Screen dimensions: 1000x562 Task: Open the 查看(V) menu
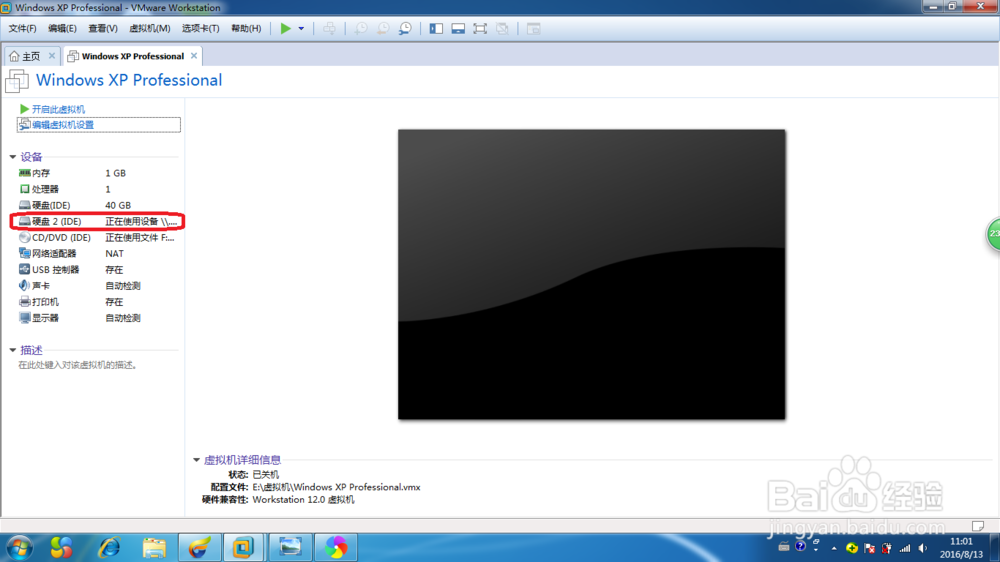tap(103, 28)
